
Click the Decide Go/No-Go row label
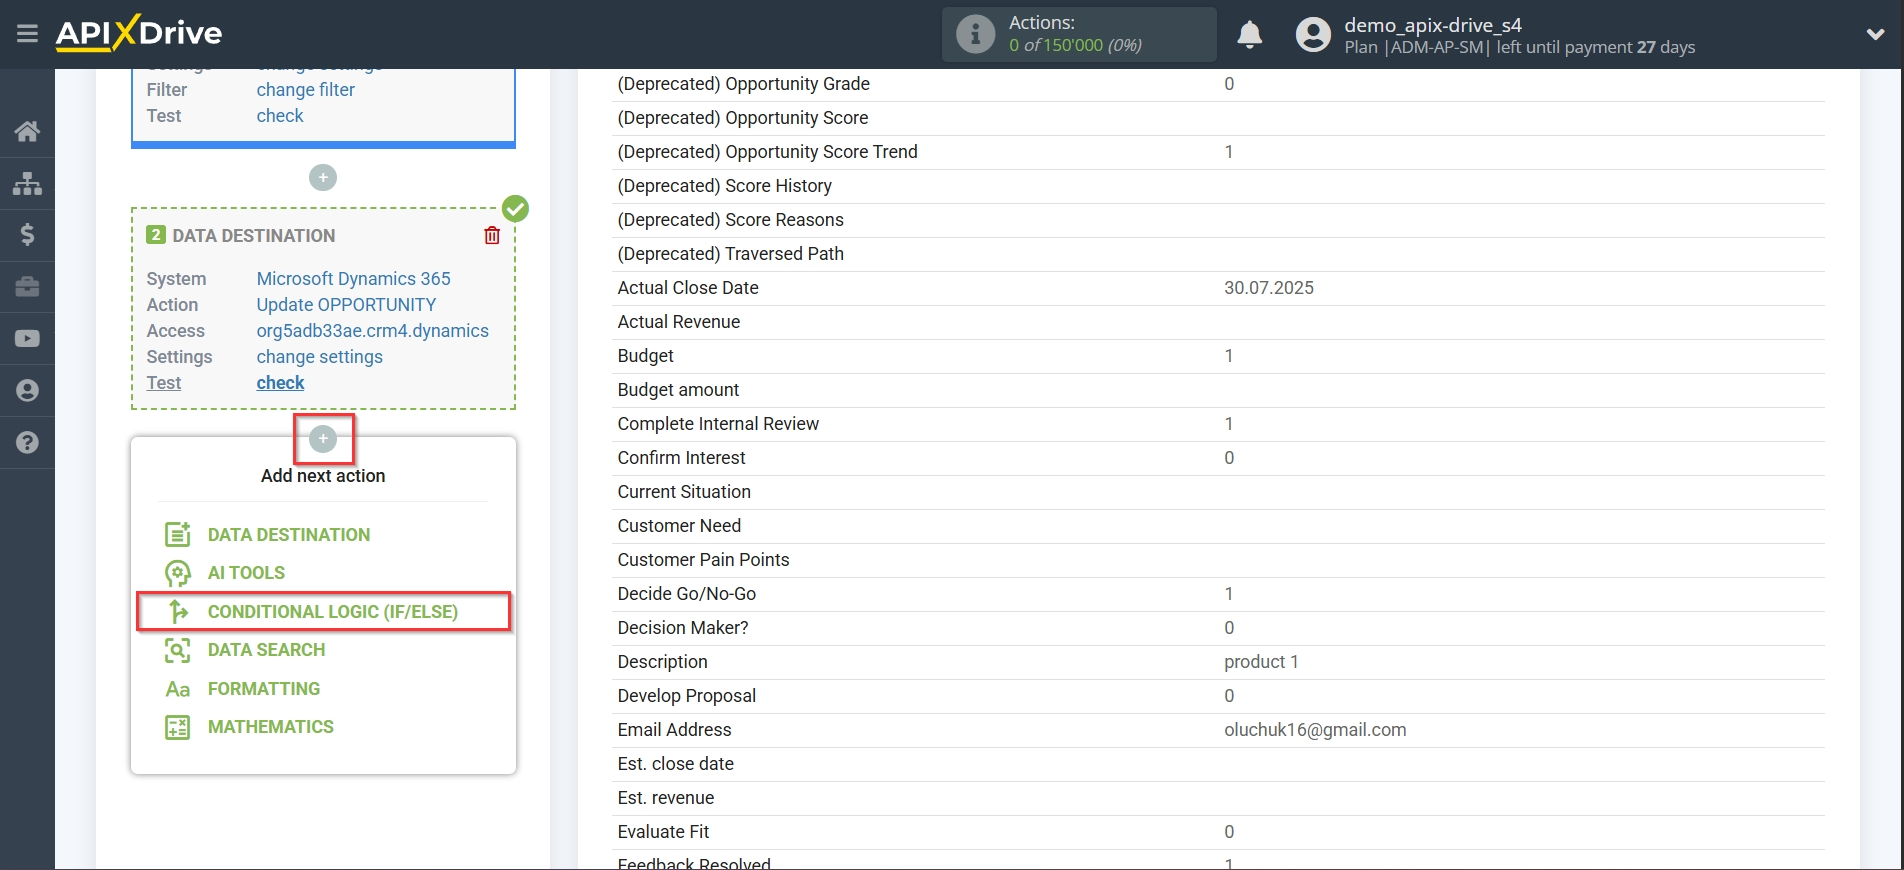tap(687, 594)
